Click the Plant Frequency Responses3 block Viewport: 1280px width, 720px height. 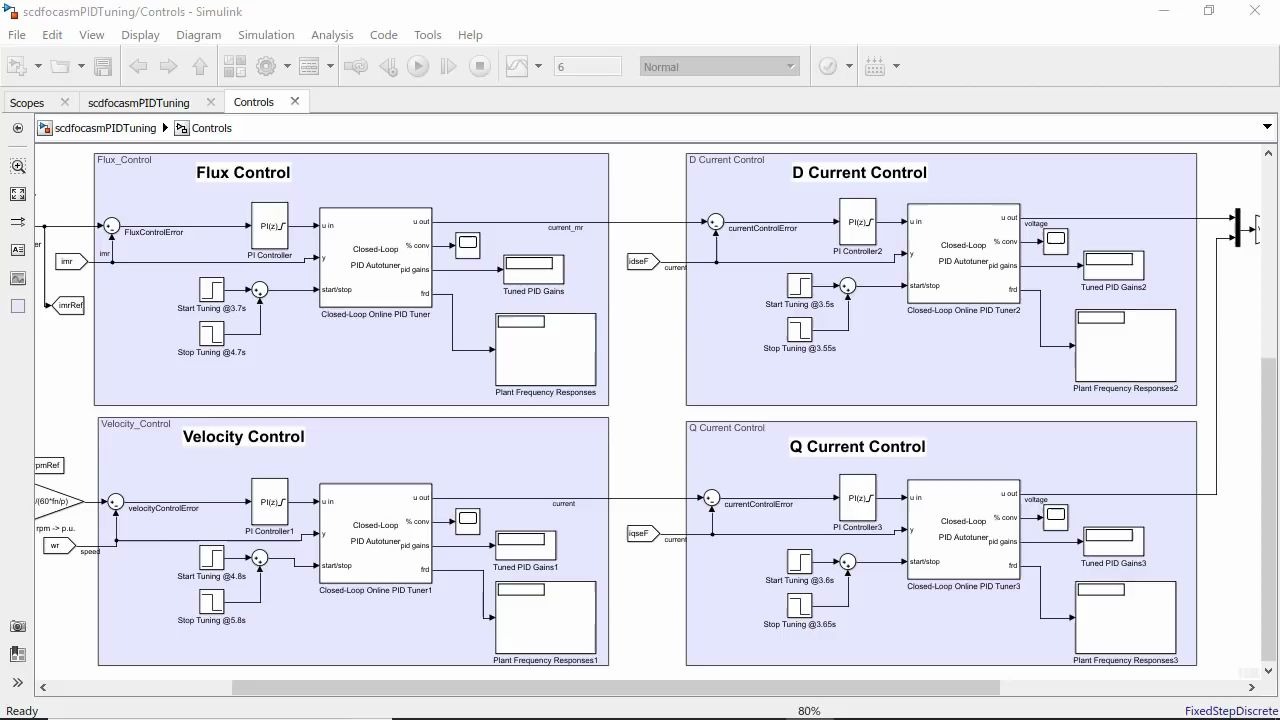coord(1126,617)
